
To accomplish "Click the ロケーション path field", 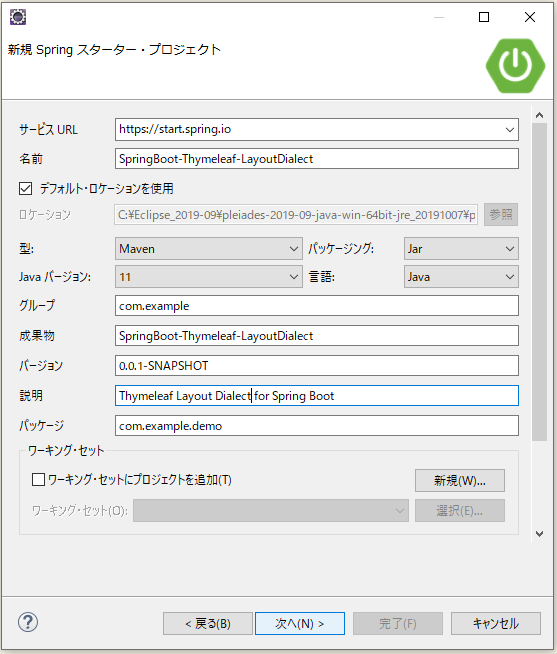I will tap(296, 215).
